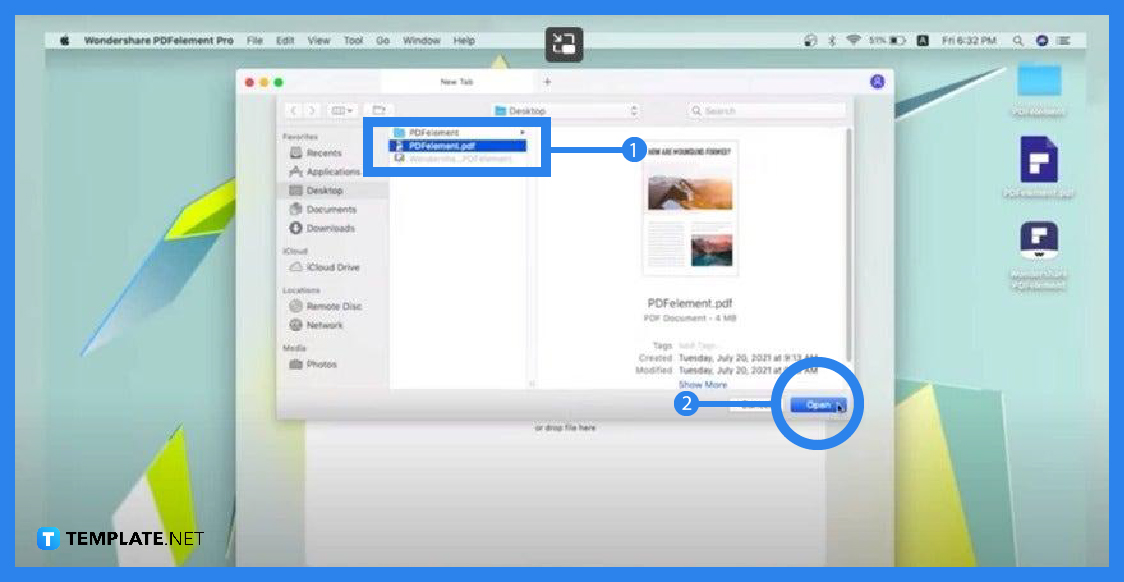Open Spotlight search in the menu bar
Screen dimensions: 1124x582
tap(1017, 41)
